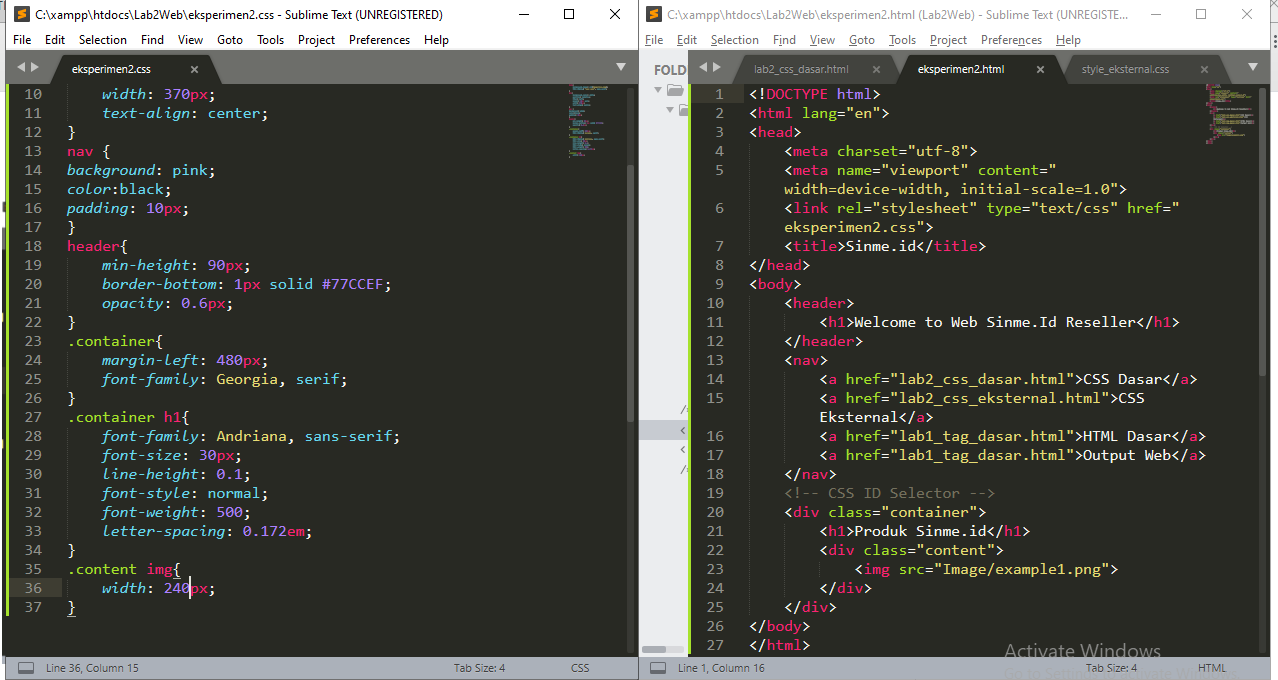Close the lab2_css_dasar.html tab
This screenshot has width=1278, height=680.
877,69
